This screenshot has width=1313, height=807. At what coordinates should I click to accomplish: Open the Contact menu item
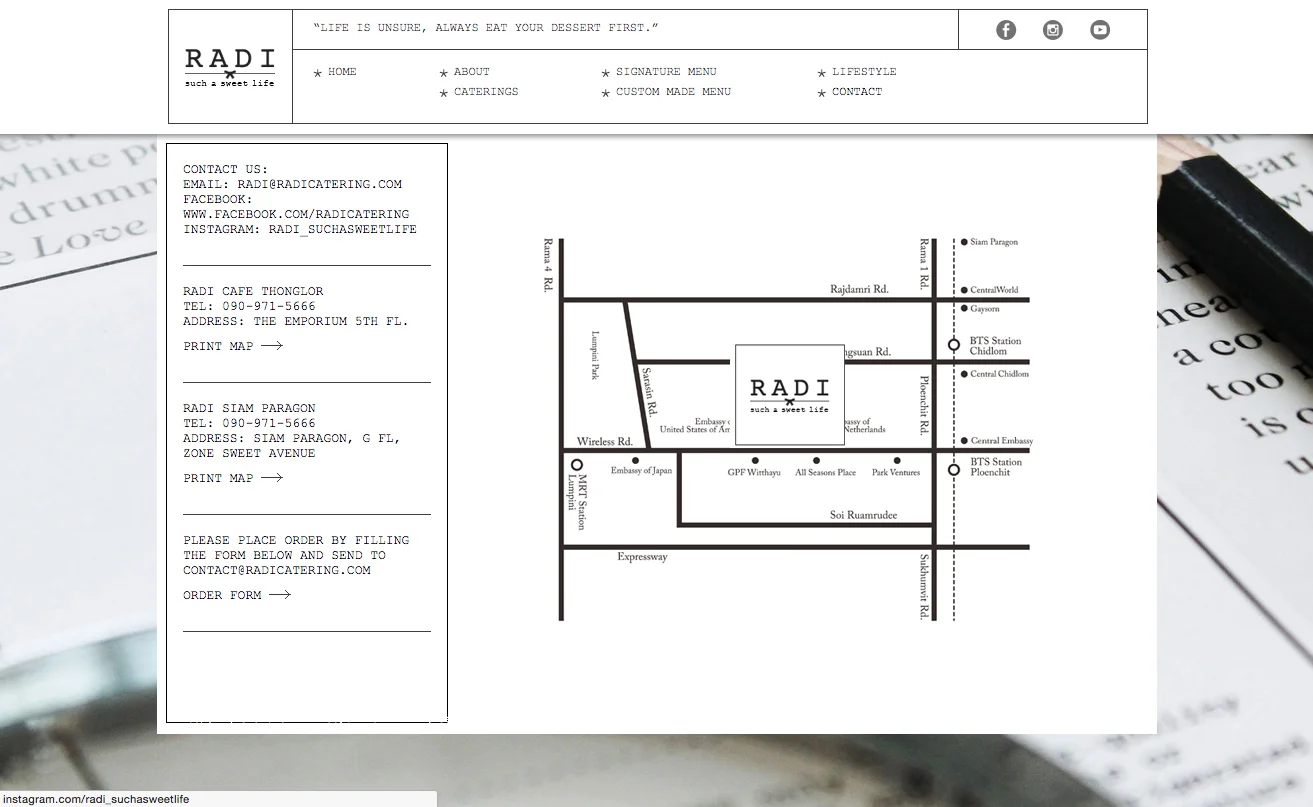(857, 92)
